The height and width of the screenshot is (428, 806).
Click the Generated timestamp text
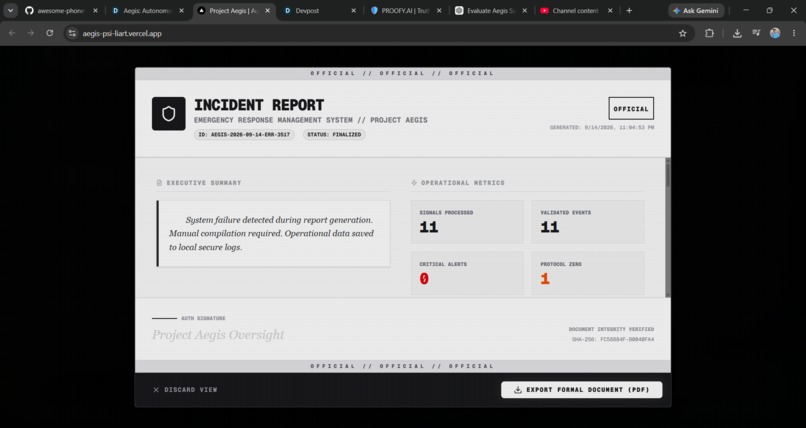[602, 127]
